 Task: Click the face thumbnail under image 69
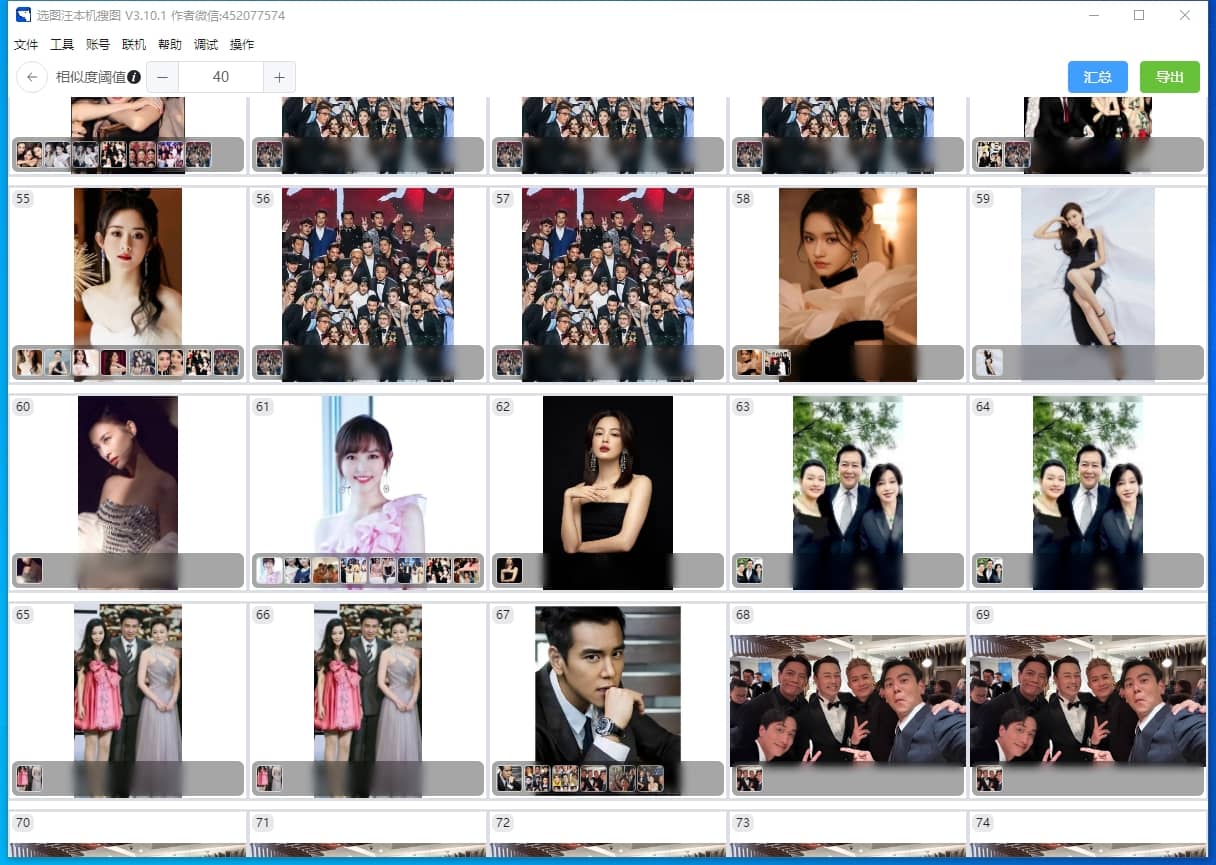(x=990, y=778)
